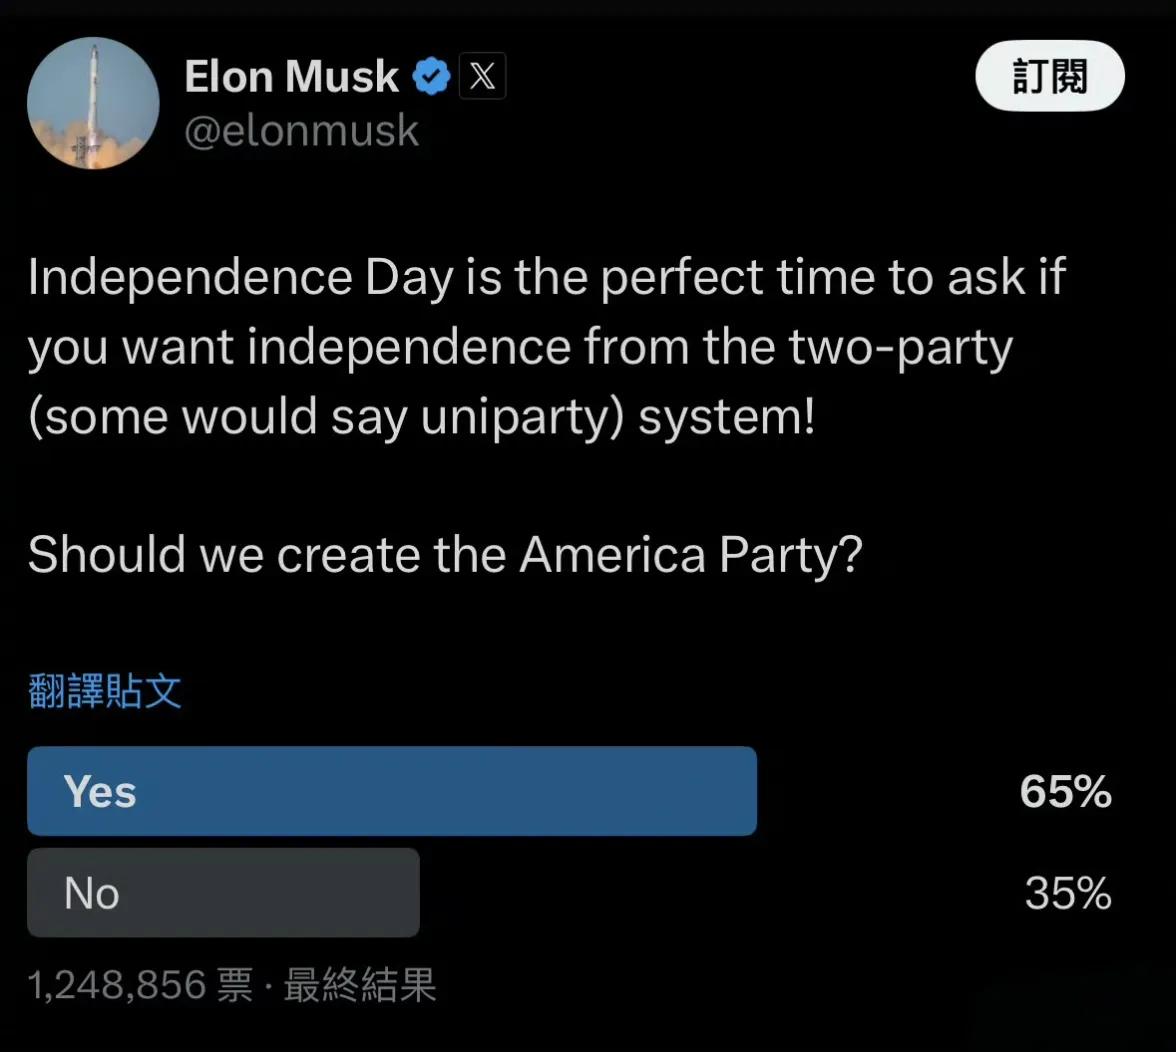Click the 1,248,856 票 vote count
Screen dimensions: 1176x1052
click(140, 985)
